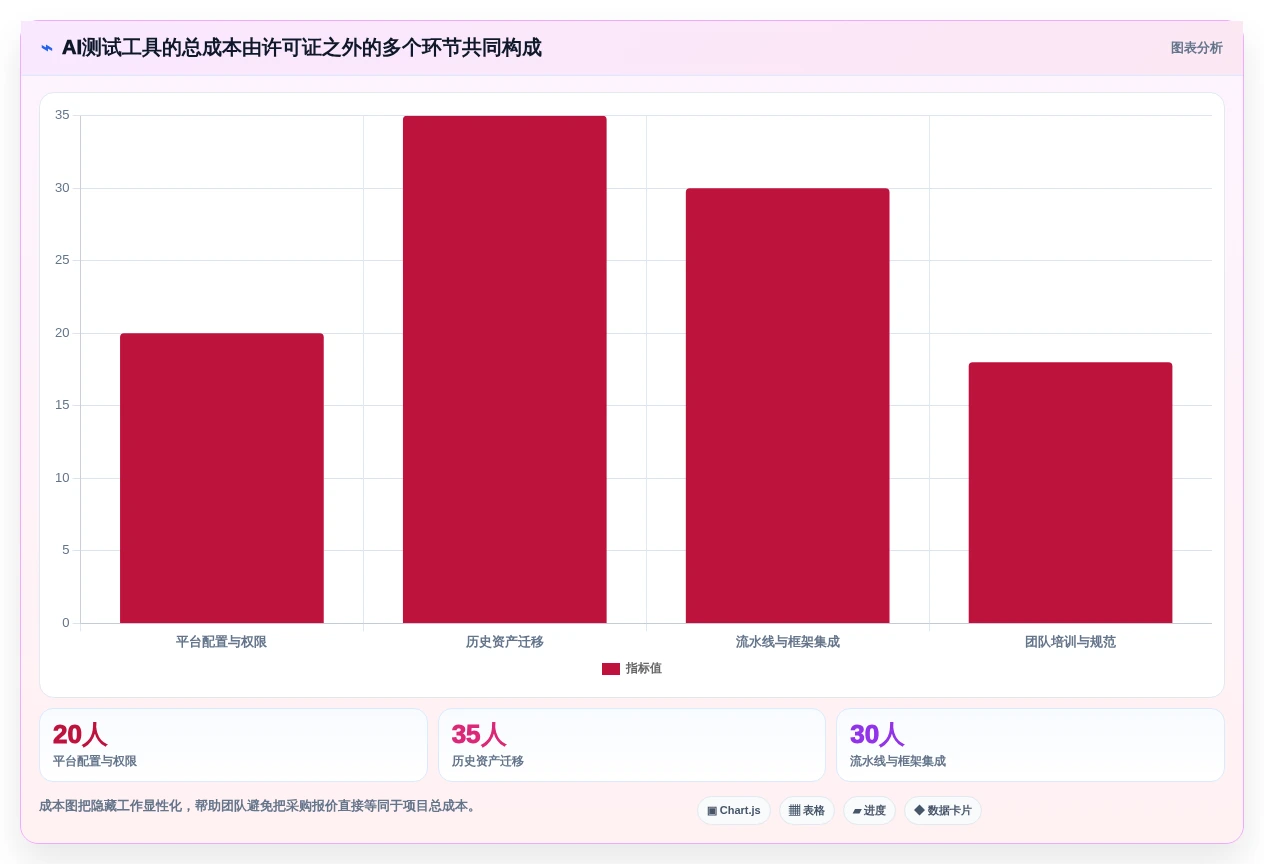This screenshot has height=864, width=1264.
Task: Select the Chart.js tag chip
Action: click(x=734, y=811)
